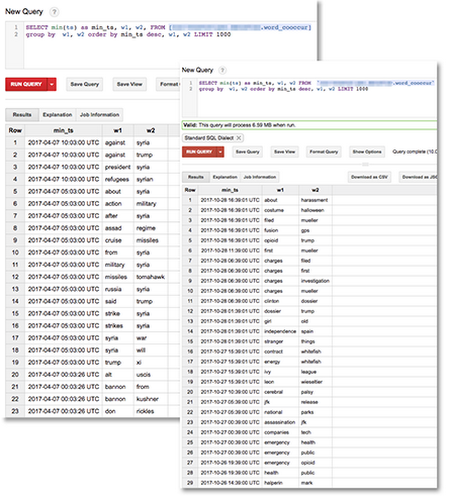451x500 pixels.
Task: Click inside the front window query editor
Action: 317,97
